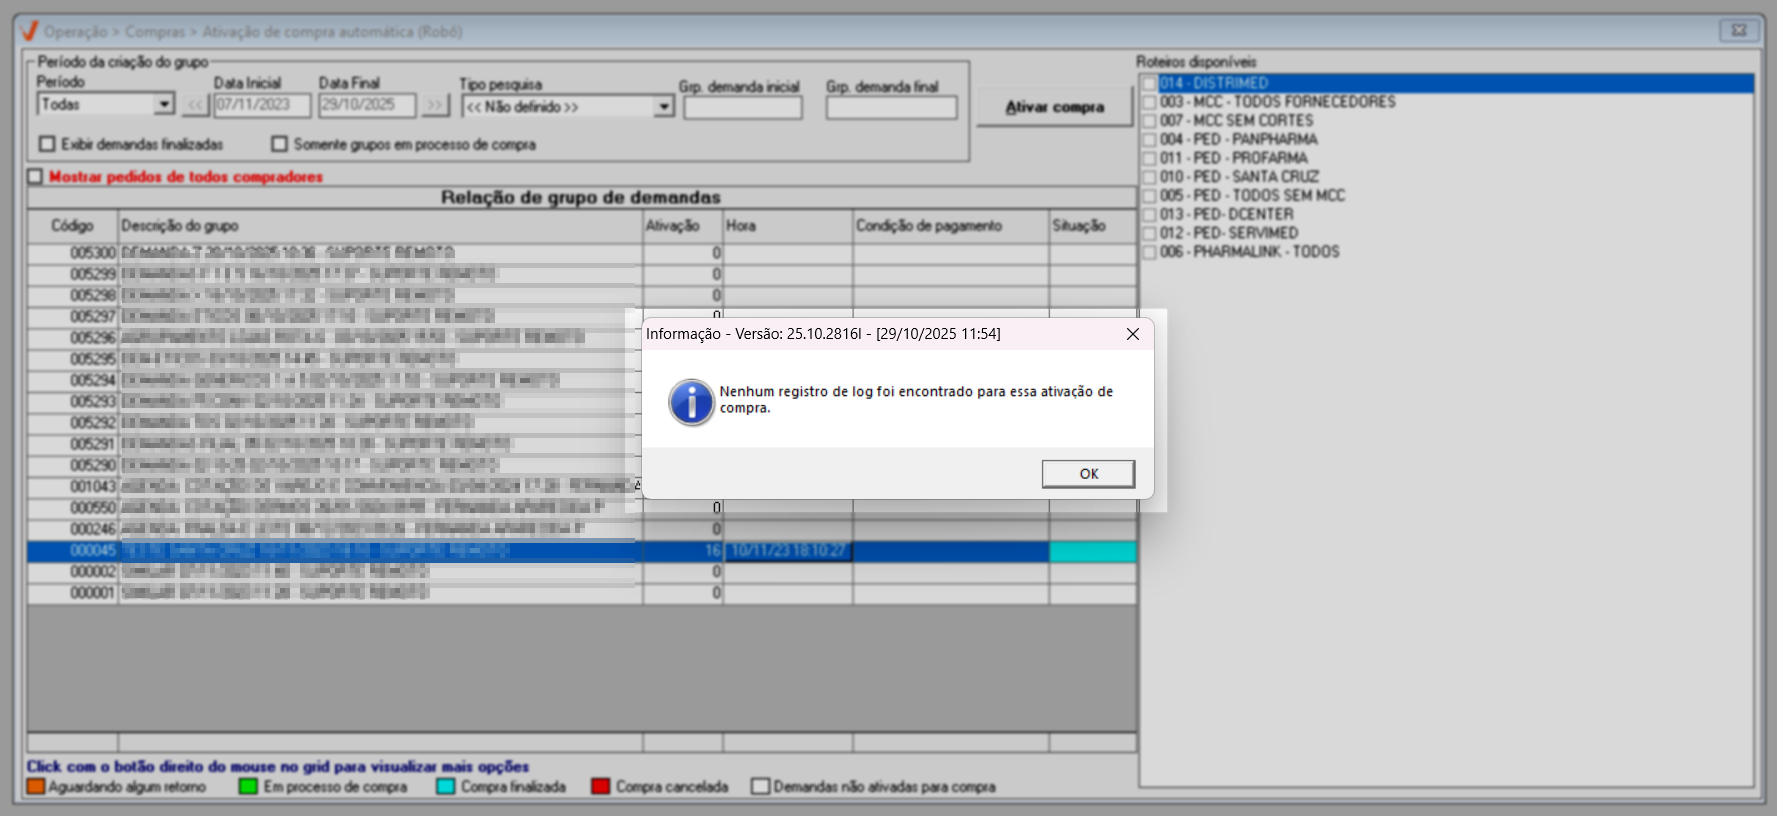Check Mostrar pedidos de todos compradores
This screenshot has width=1777, height=816.
tap(36, 177)
